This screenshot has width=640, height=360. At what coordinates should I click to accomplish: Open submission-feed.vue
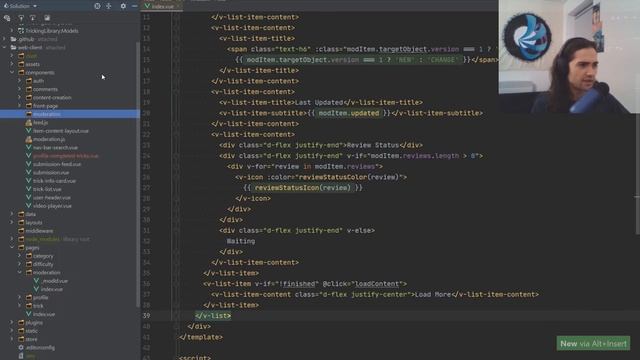click(x=57, y=164)
